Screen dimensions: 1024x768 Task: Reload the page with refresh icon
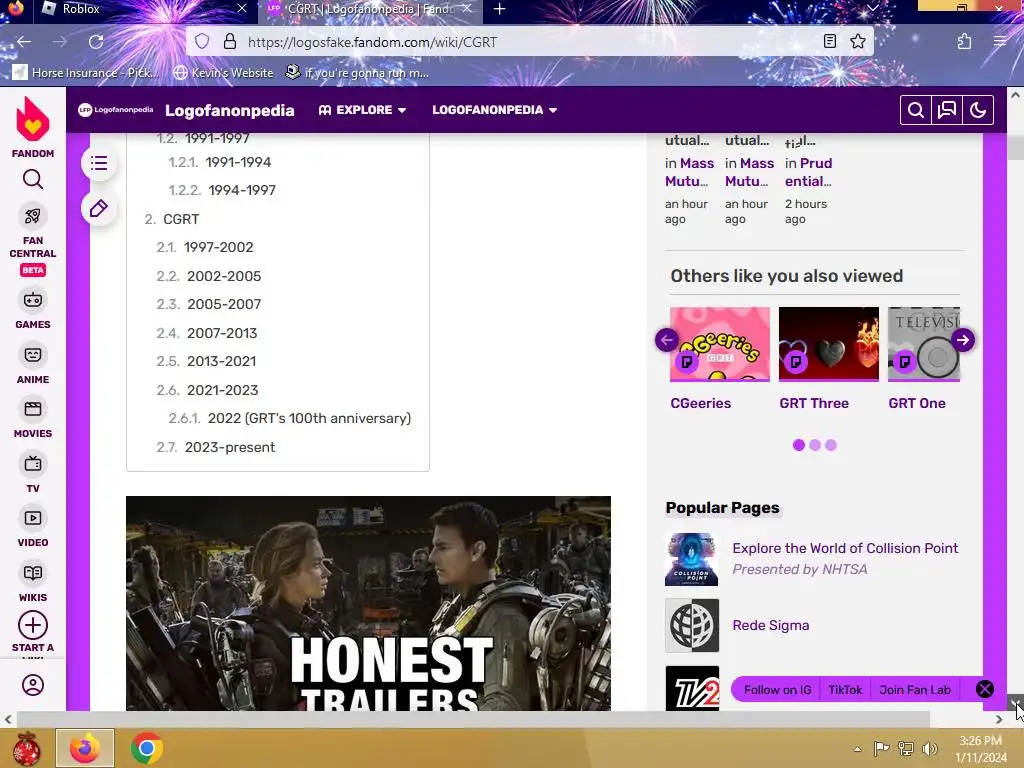point(96,42)
